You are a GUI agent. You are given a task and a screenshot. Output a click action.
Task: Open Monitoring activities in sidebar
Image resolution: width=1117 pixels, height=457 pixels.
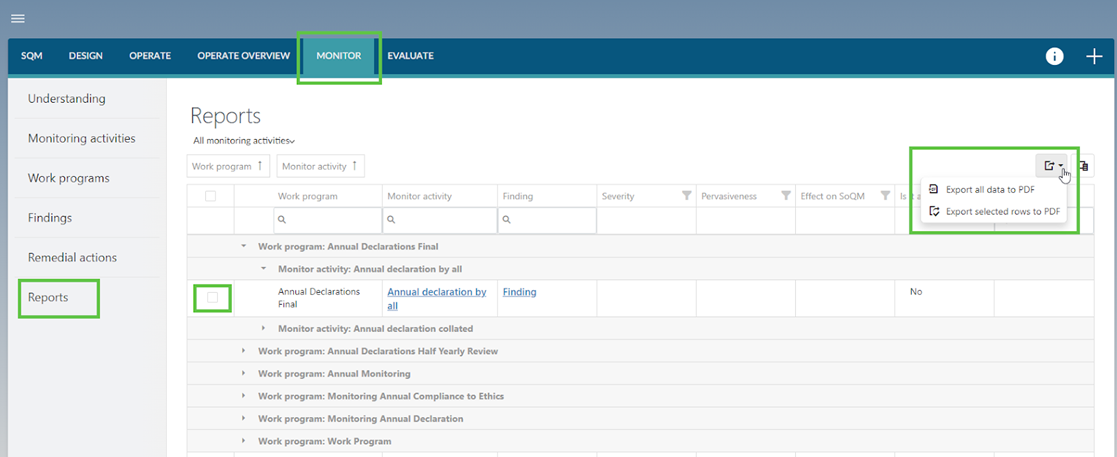81,138
